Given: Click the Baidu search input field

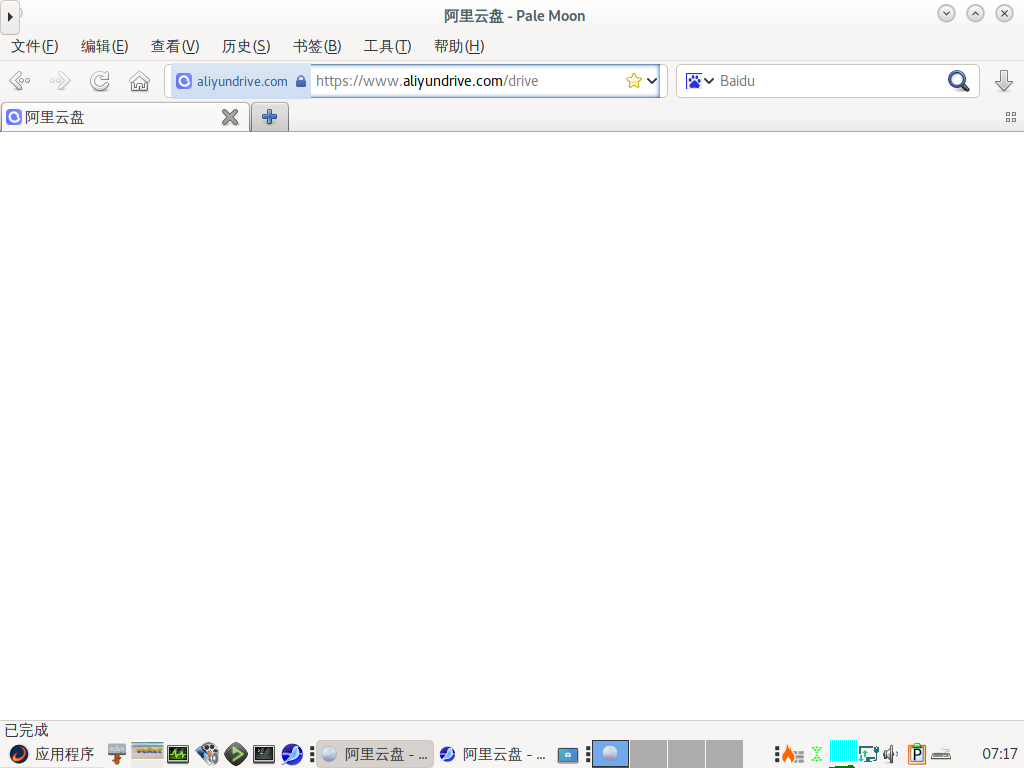Looking at the screenshot, I should click(x=829, y=81).
